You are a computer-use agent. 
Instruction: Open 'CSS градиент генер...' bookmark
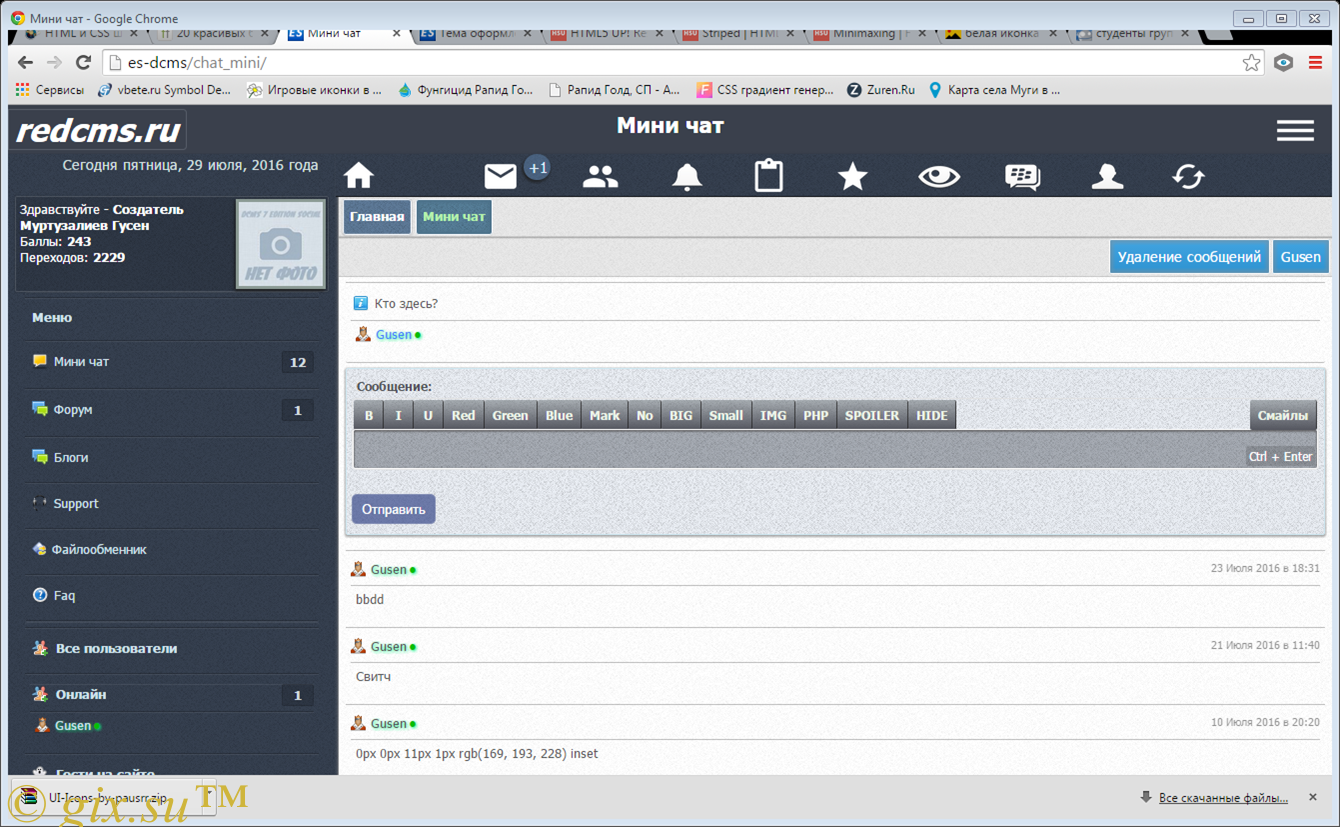point(765,89)
